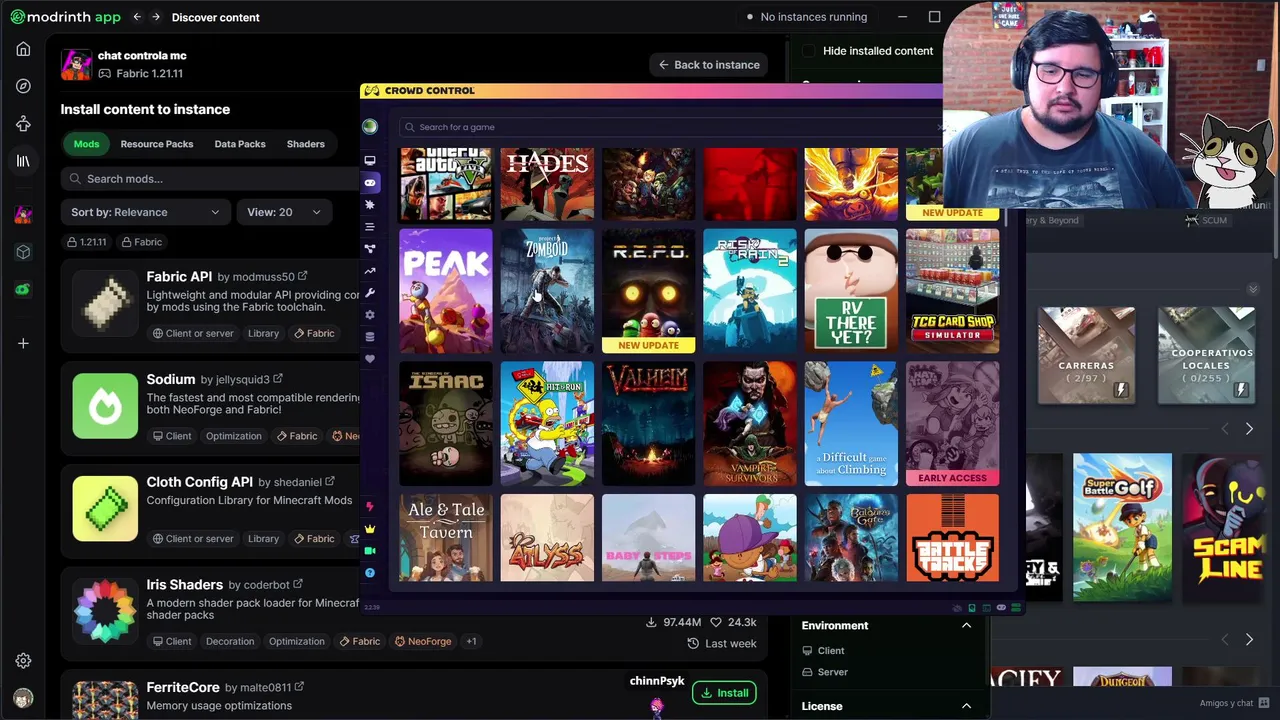
Task: Create new instance with plus icon
Action: (x=23, y=343)
